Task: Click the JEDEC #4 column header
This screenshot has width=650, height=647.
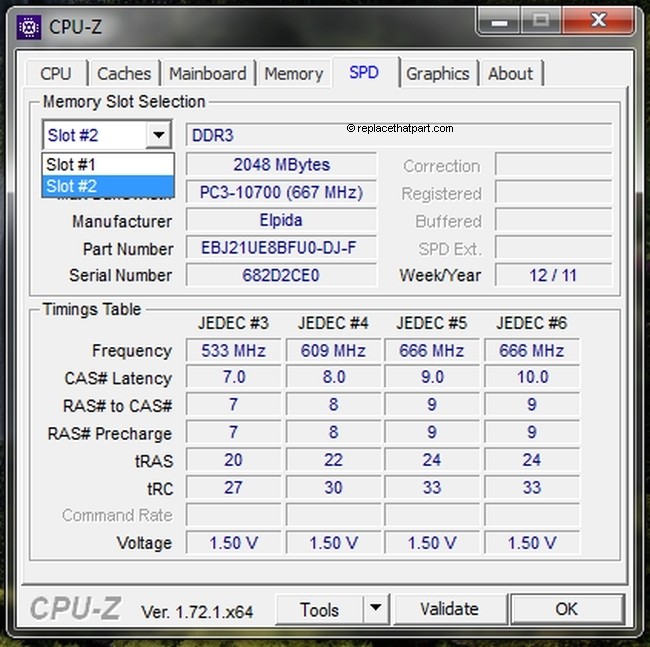Action: coord(333,323)
